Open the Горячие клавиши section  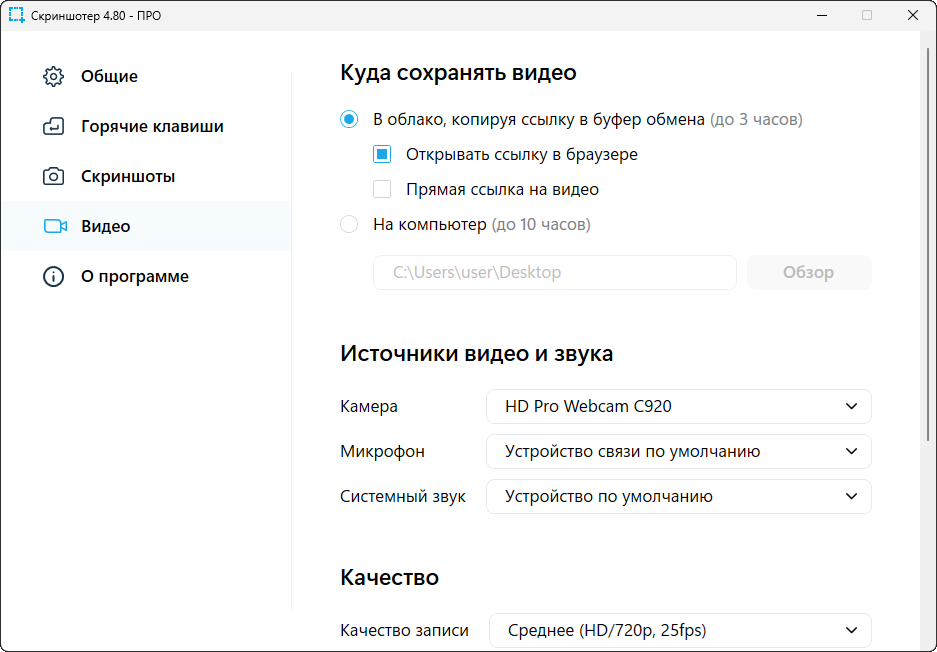[x=146, y=127]
